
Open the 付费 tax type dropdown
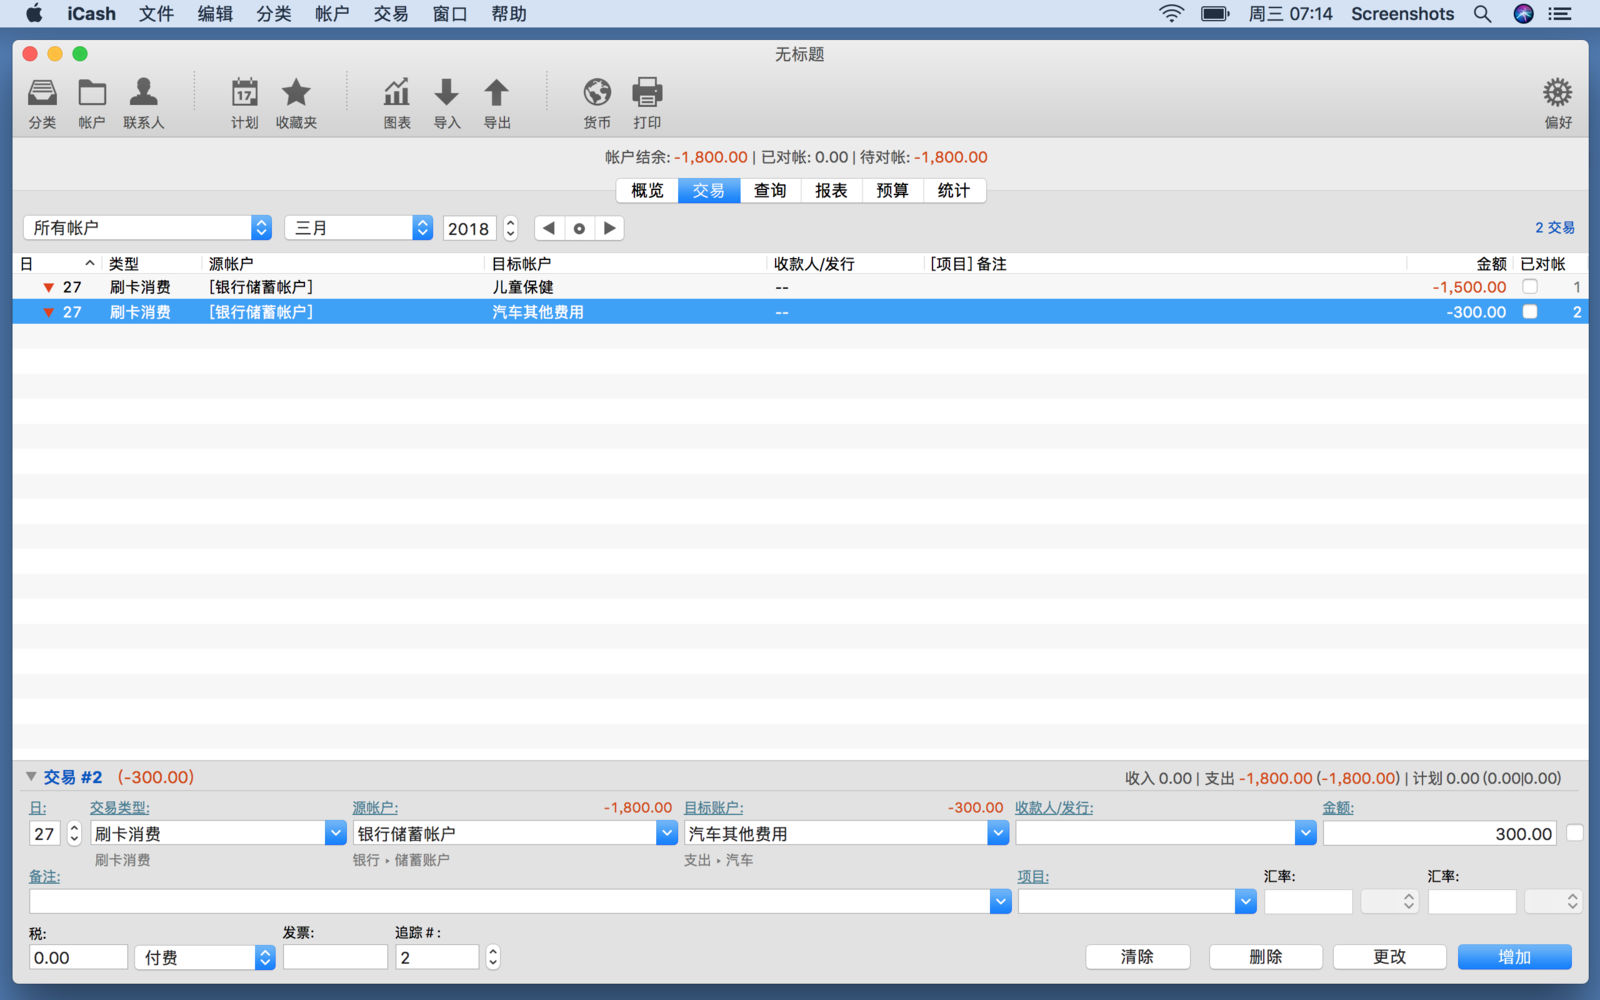coord(204,957)
